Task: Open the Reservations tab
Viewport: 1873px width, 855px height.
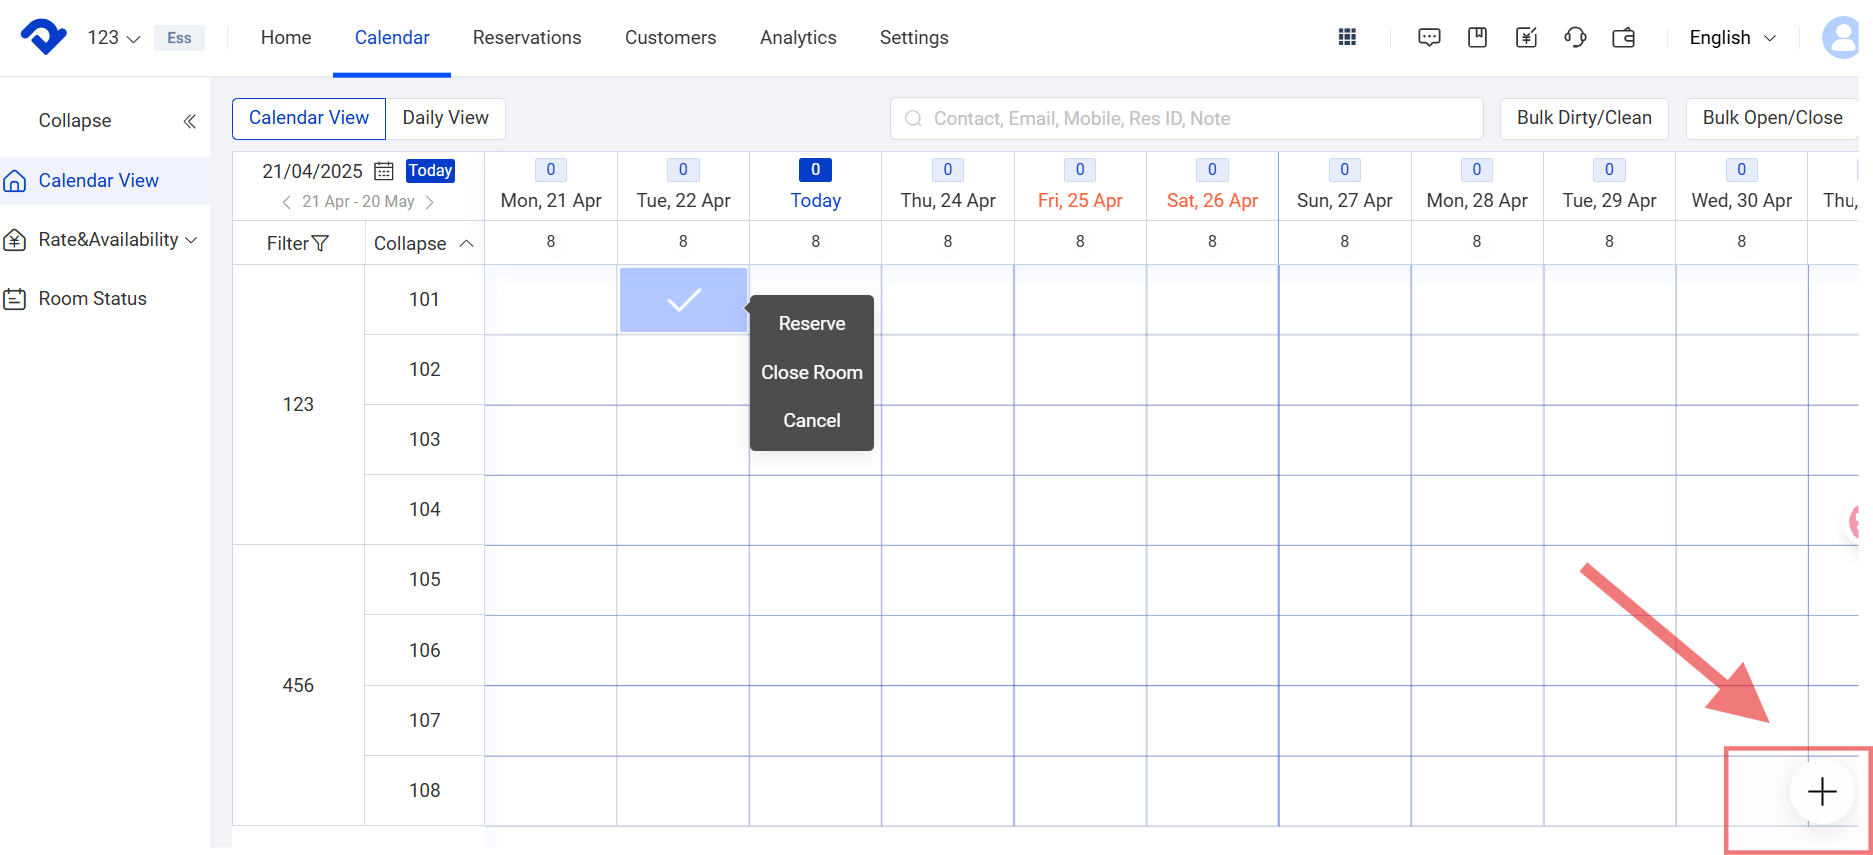Action: click(x=527, y=38)
